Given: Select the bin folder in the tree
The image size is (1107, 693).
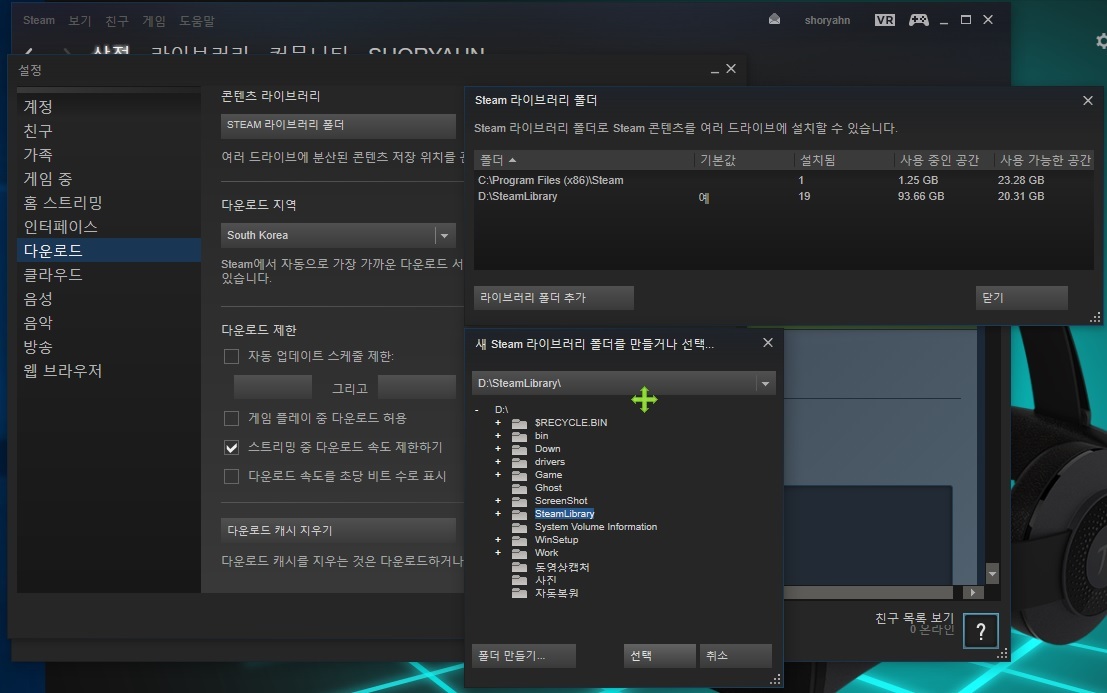Looking at the screenshot, I should (541, 435).
